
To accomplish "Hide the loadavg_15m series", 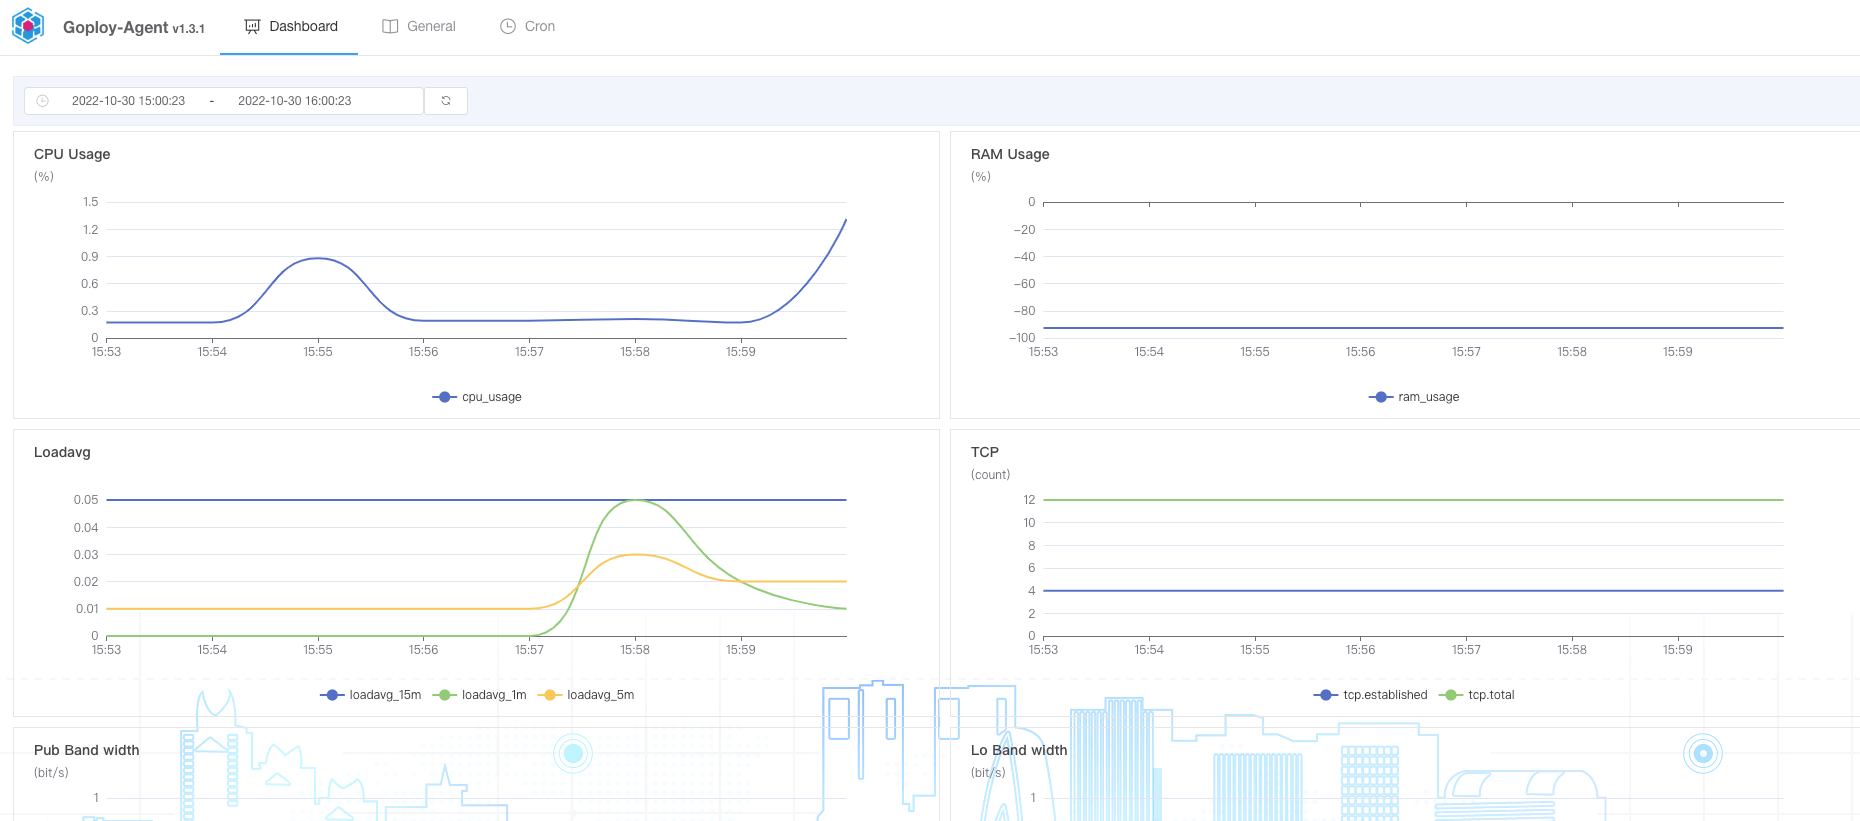I will click(371, 695).
